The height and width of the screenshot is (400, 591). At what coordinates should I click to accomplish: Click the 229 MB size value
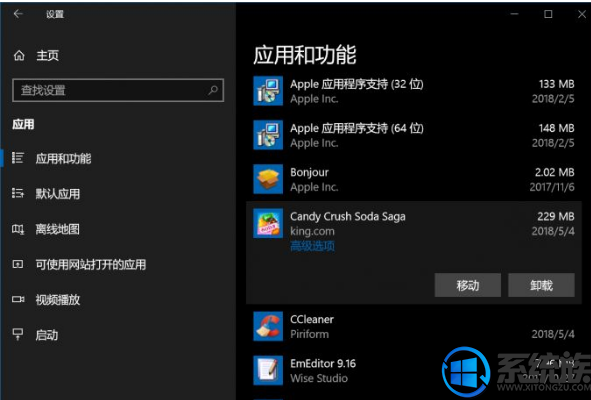tap(556, 216)
